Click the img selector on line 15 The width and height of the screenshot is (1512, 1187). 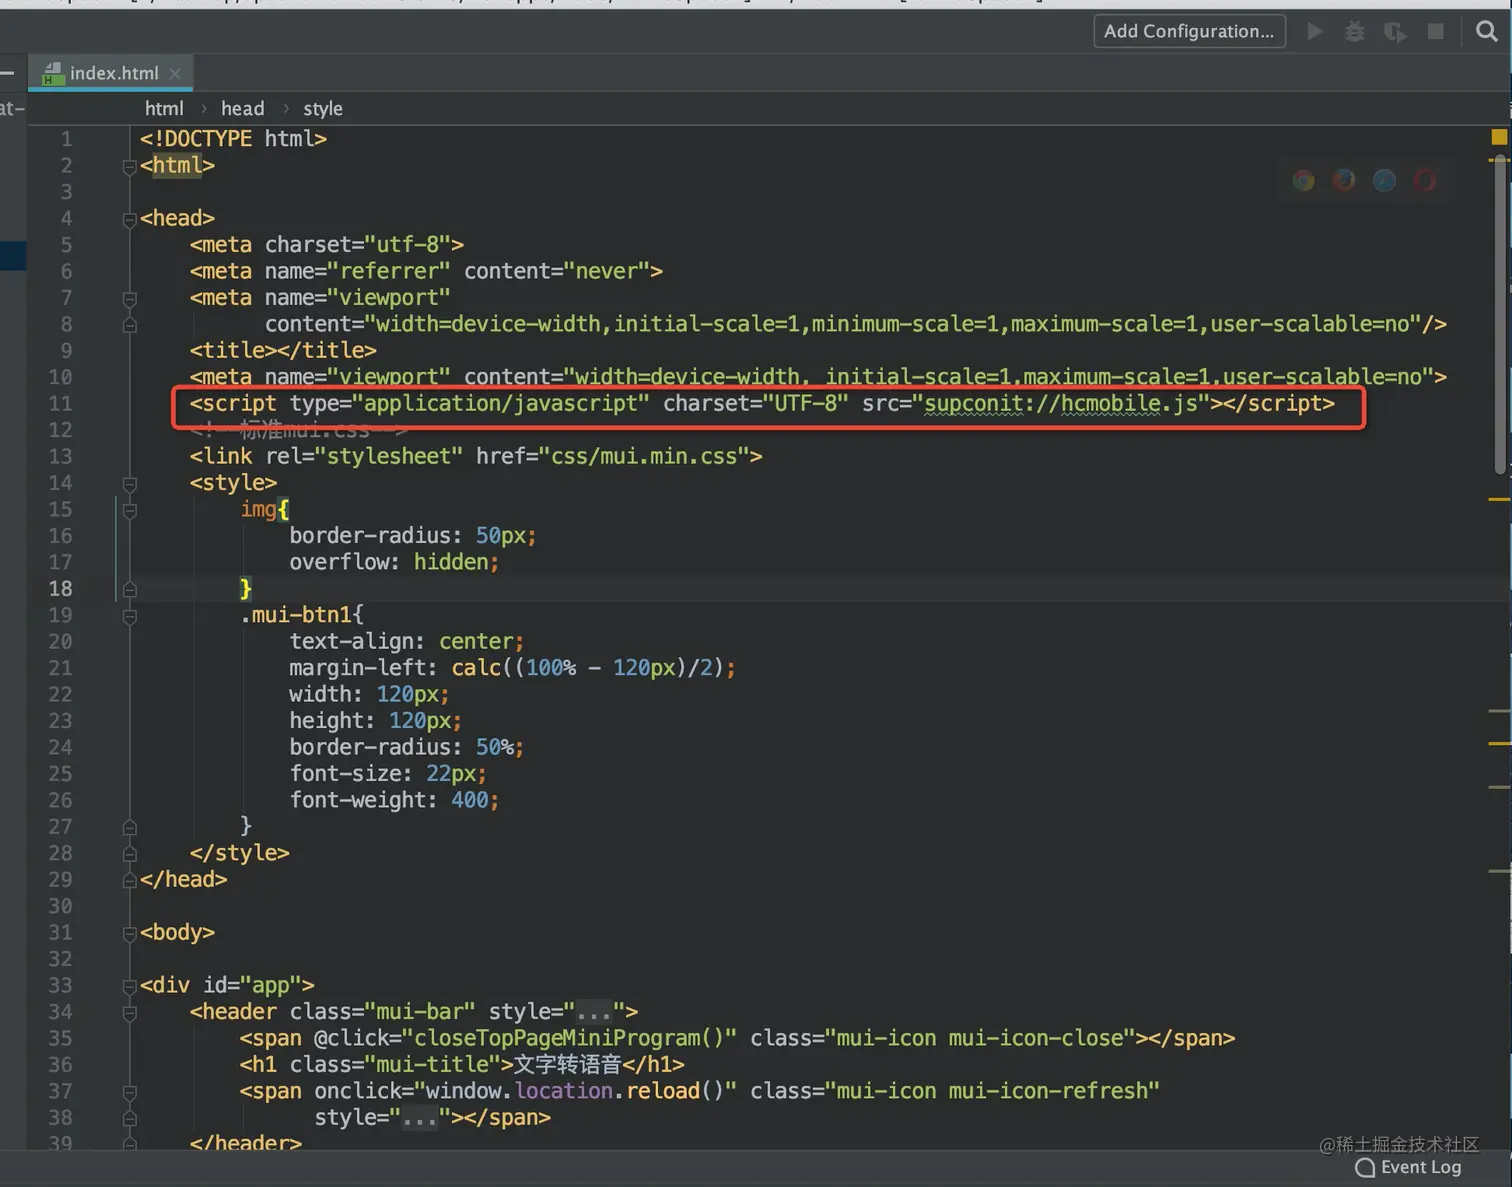pyautogui.click(x=258, y=509)
